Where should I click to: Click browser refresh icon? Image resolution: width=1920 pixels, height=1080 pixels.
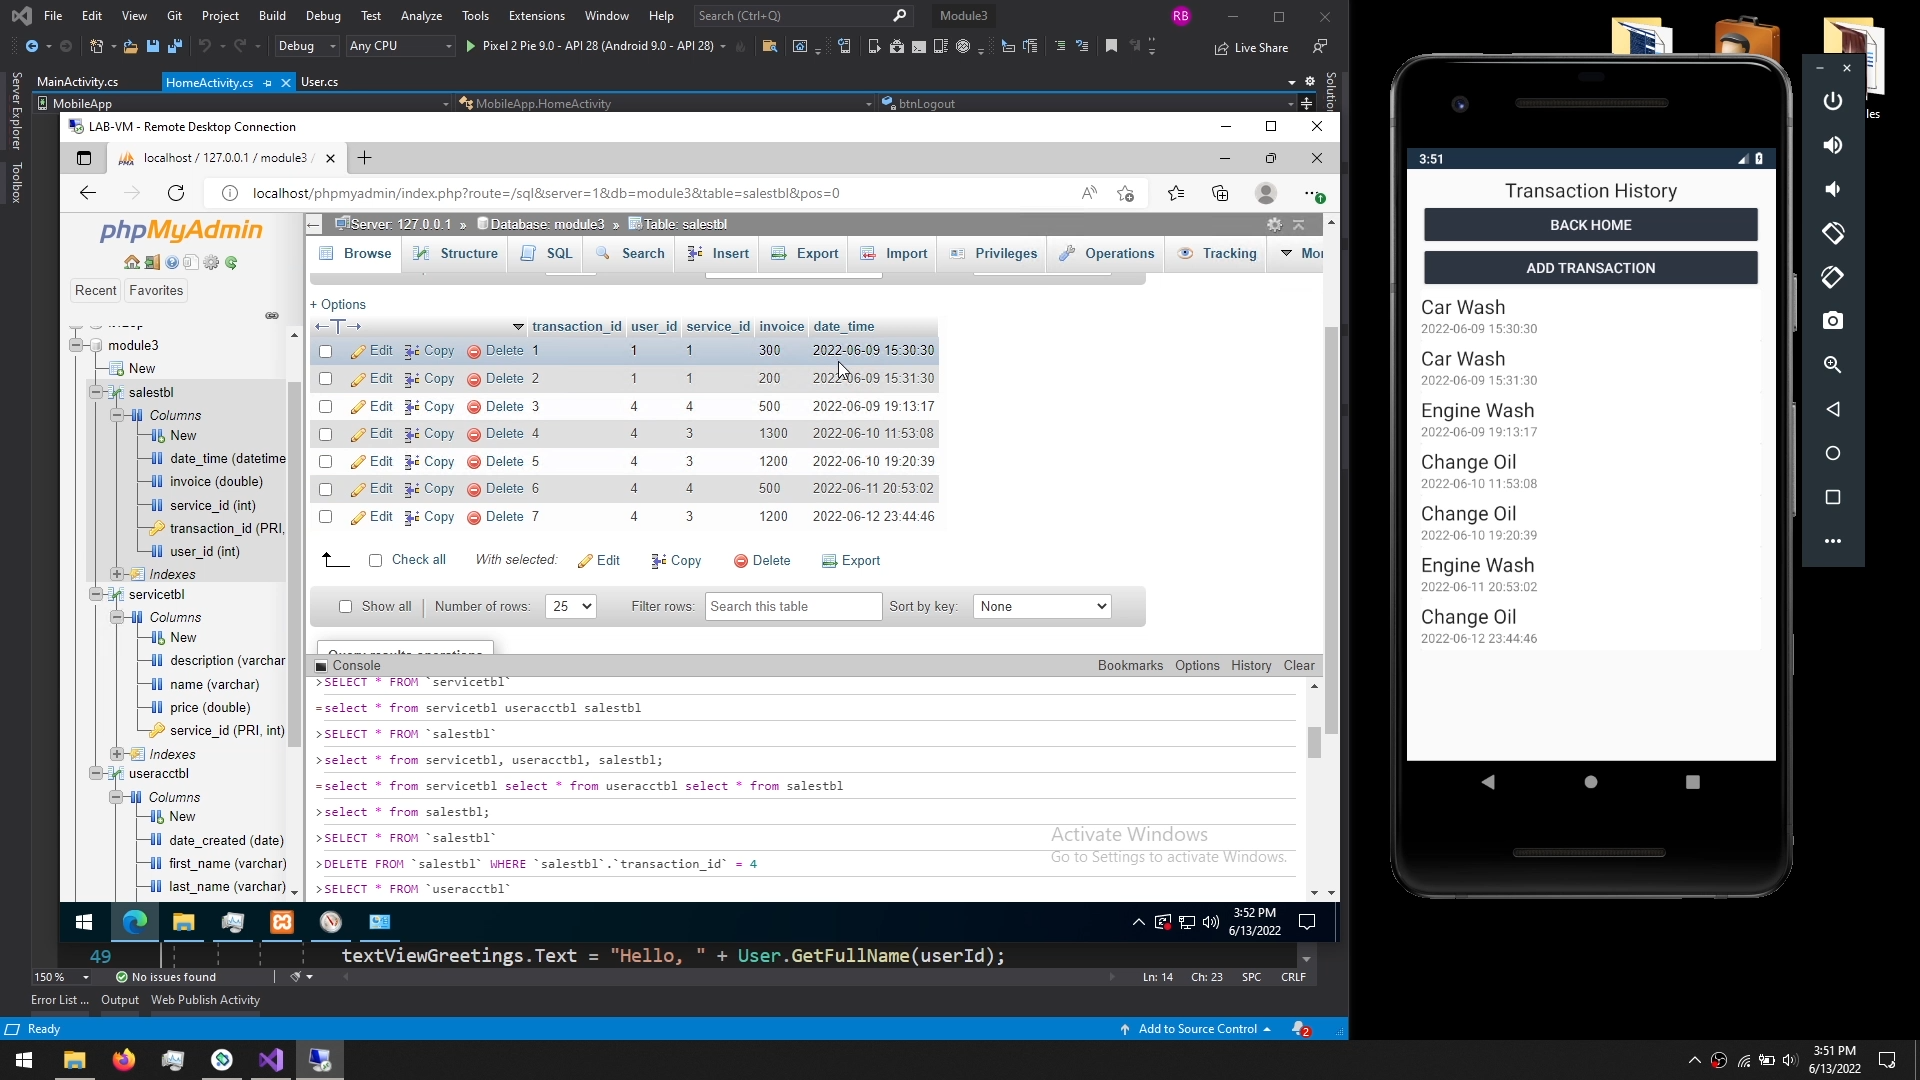pyautogui.click(x=176, y=193)
